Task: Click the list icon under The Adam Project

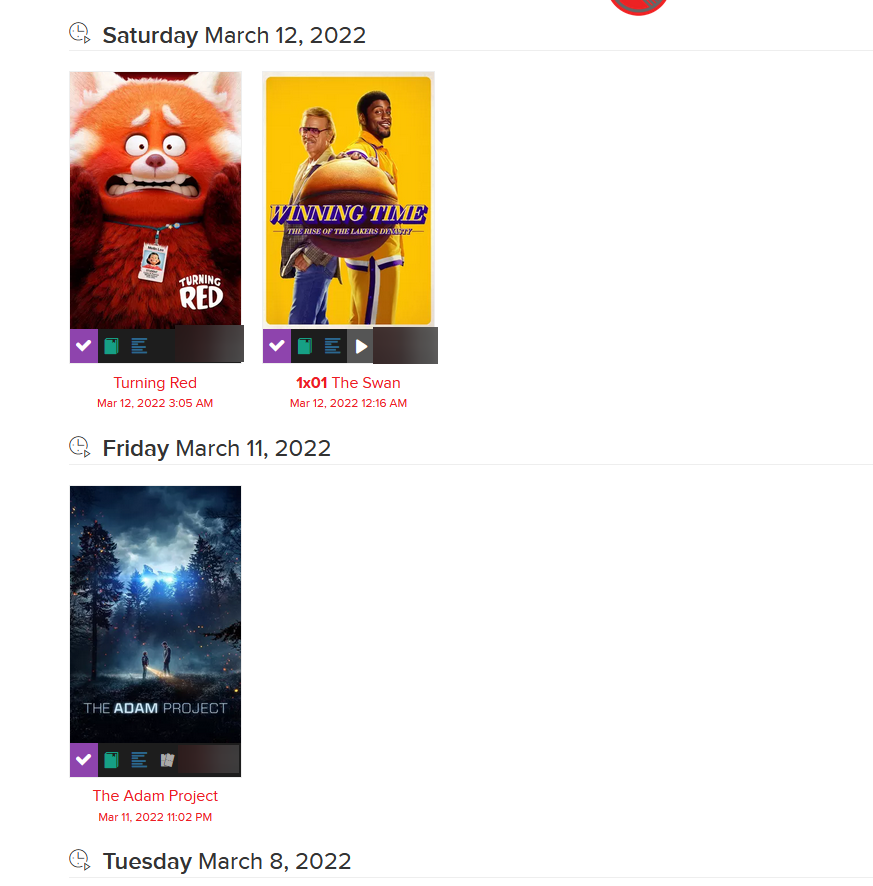Action: coord(139,760)
